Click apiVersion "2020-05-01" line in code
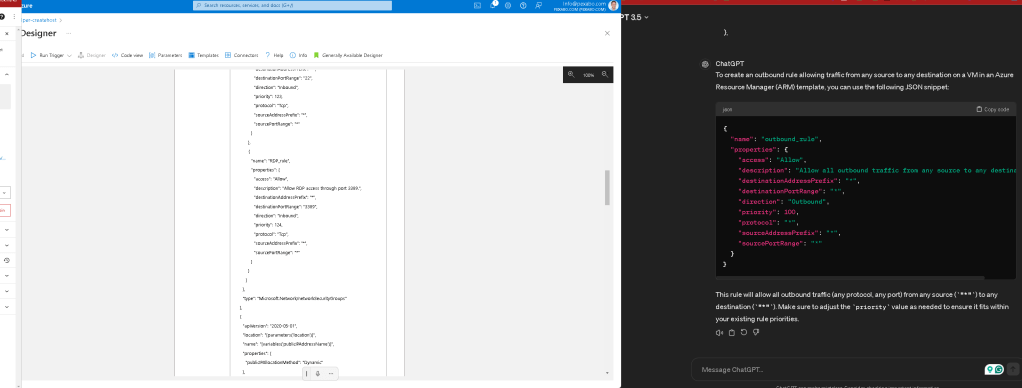Viewport: 1022px width, 388px height. tap(270, 325)
